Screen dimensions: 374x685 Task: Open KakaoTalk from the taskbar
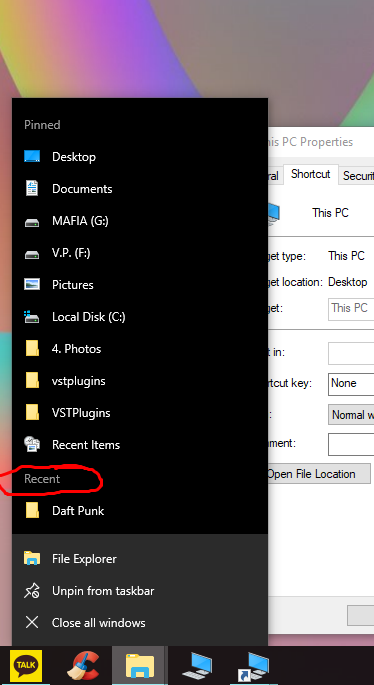point(26,666)
